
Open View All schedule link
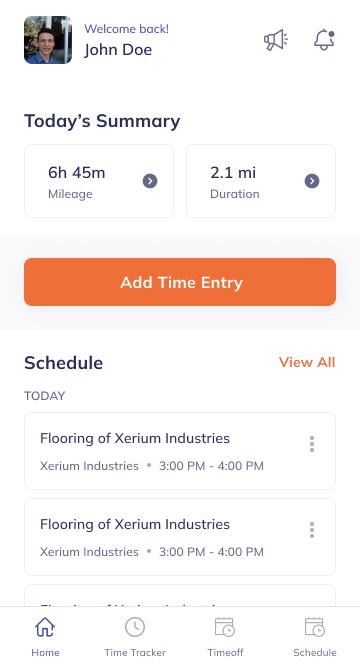pyautogui.click(x=307, y=362)
